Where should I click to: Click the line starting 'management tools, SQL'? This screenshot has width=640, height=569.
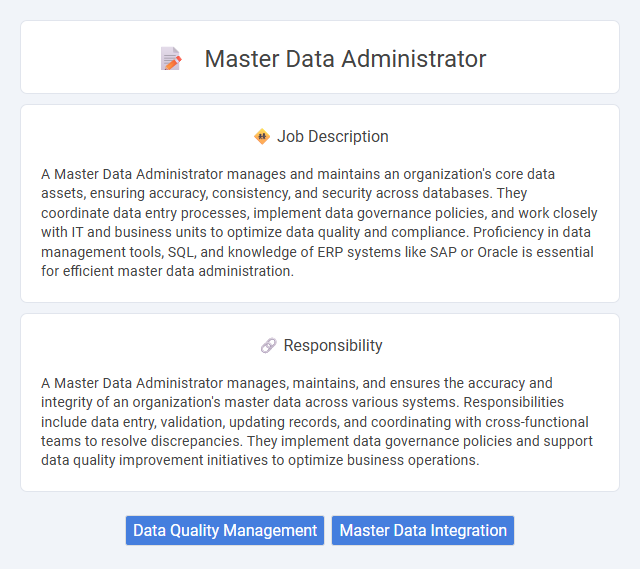pyautogui.click(x=317, y=252)
